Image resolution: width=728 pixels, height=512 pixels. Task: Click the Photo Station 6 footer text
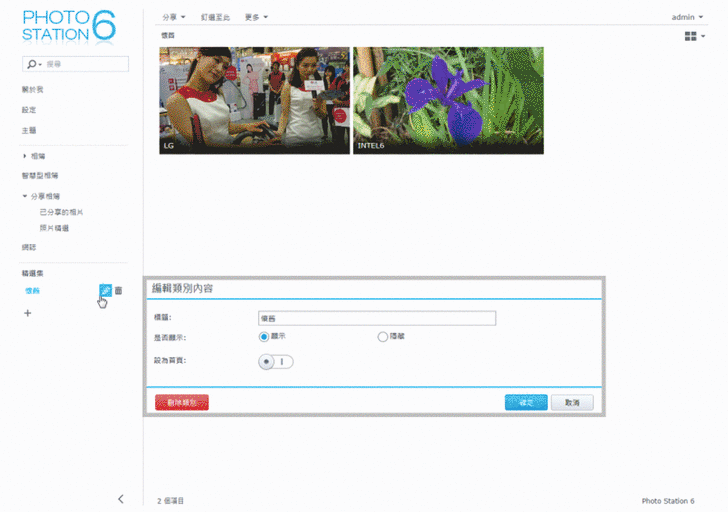(x=668, y=501)
